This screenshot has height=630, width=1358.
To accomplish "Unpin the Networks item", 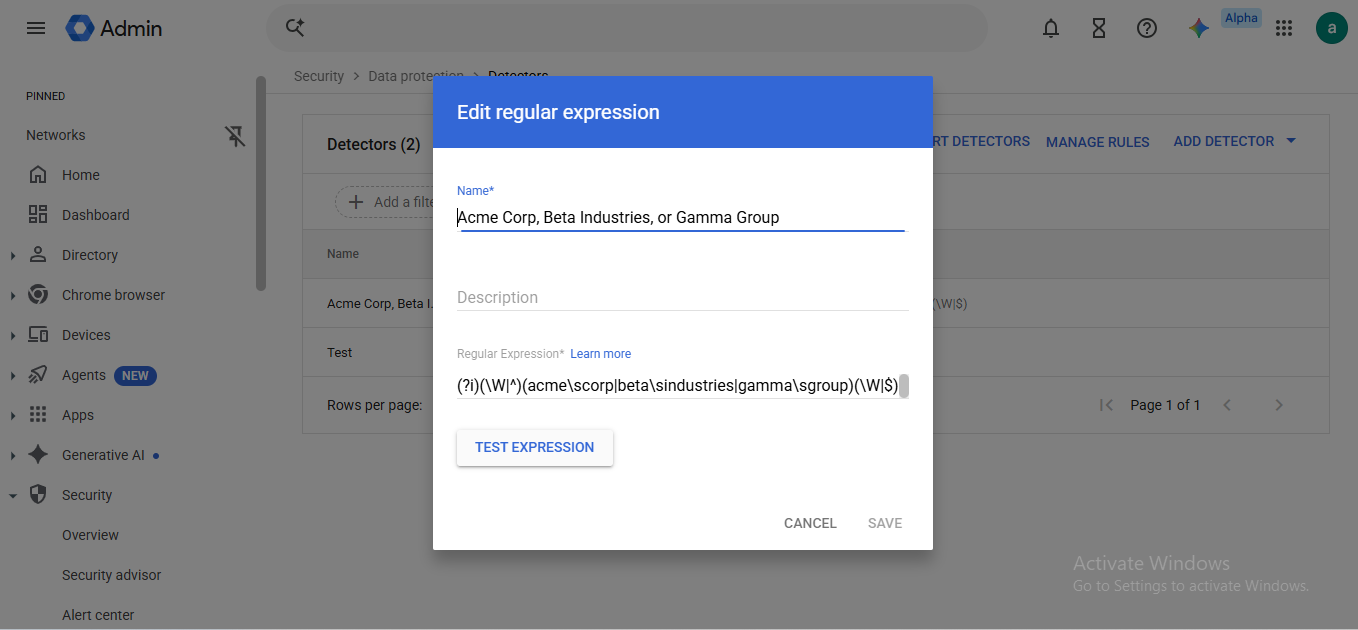I will (236, 136).
